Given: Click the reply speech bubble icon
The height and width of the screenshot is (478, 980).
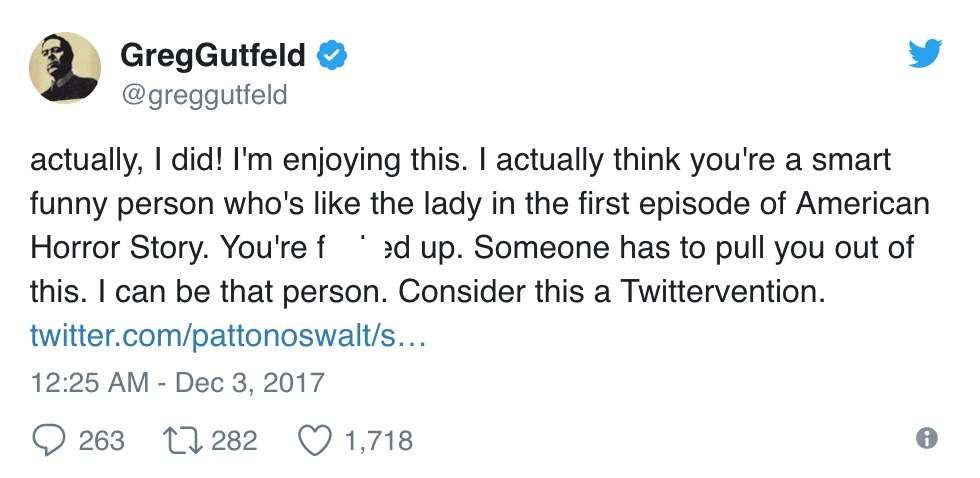Looking at the screenshot, I should (x=49, y=440).
